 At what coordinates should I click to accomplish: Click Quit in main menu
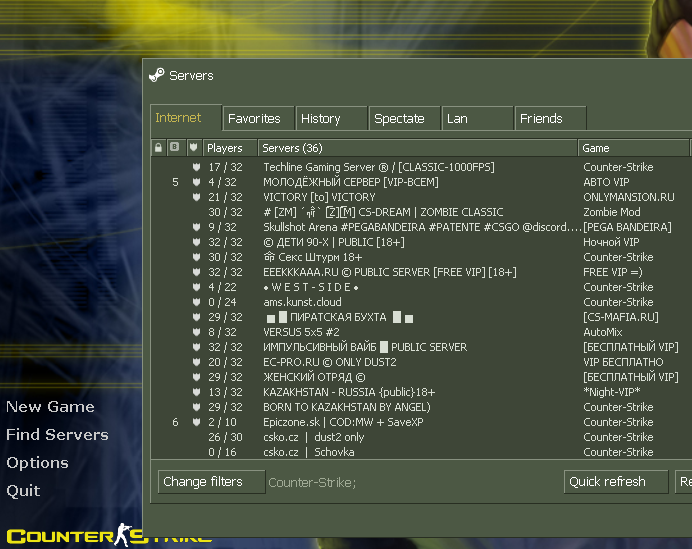23,491
